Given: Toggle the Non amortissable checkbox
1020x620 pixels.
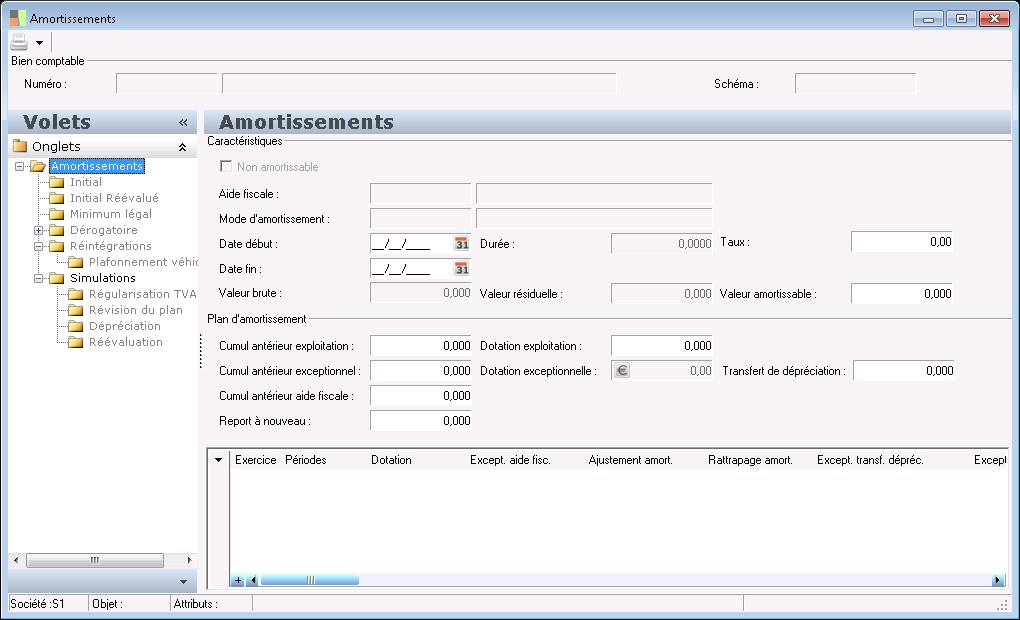Looking at the screenshot, I should 226,167.
